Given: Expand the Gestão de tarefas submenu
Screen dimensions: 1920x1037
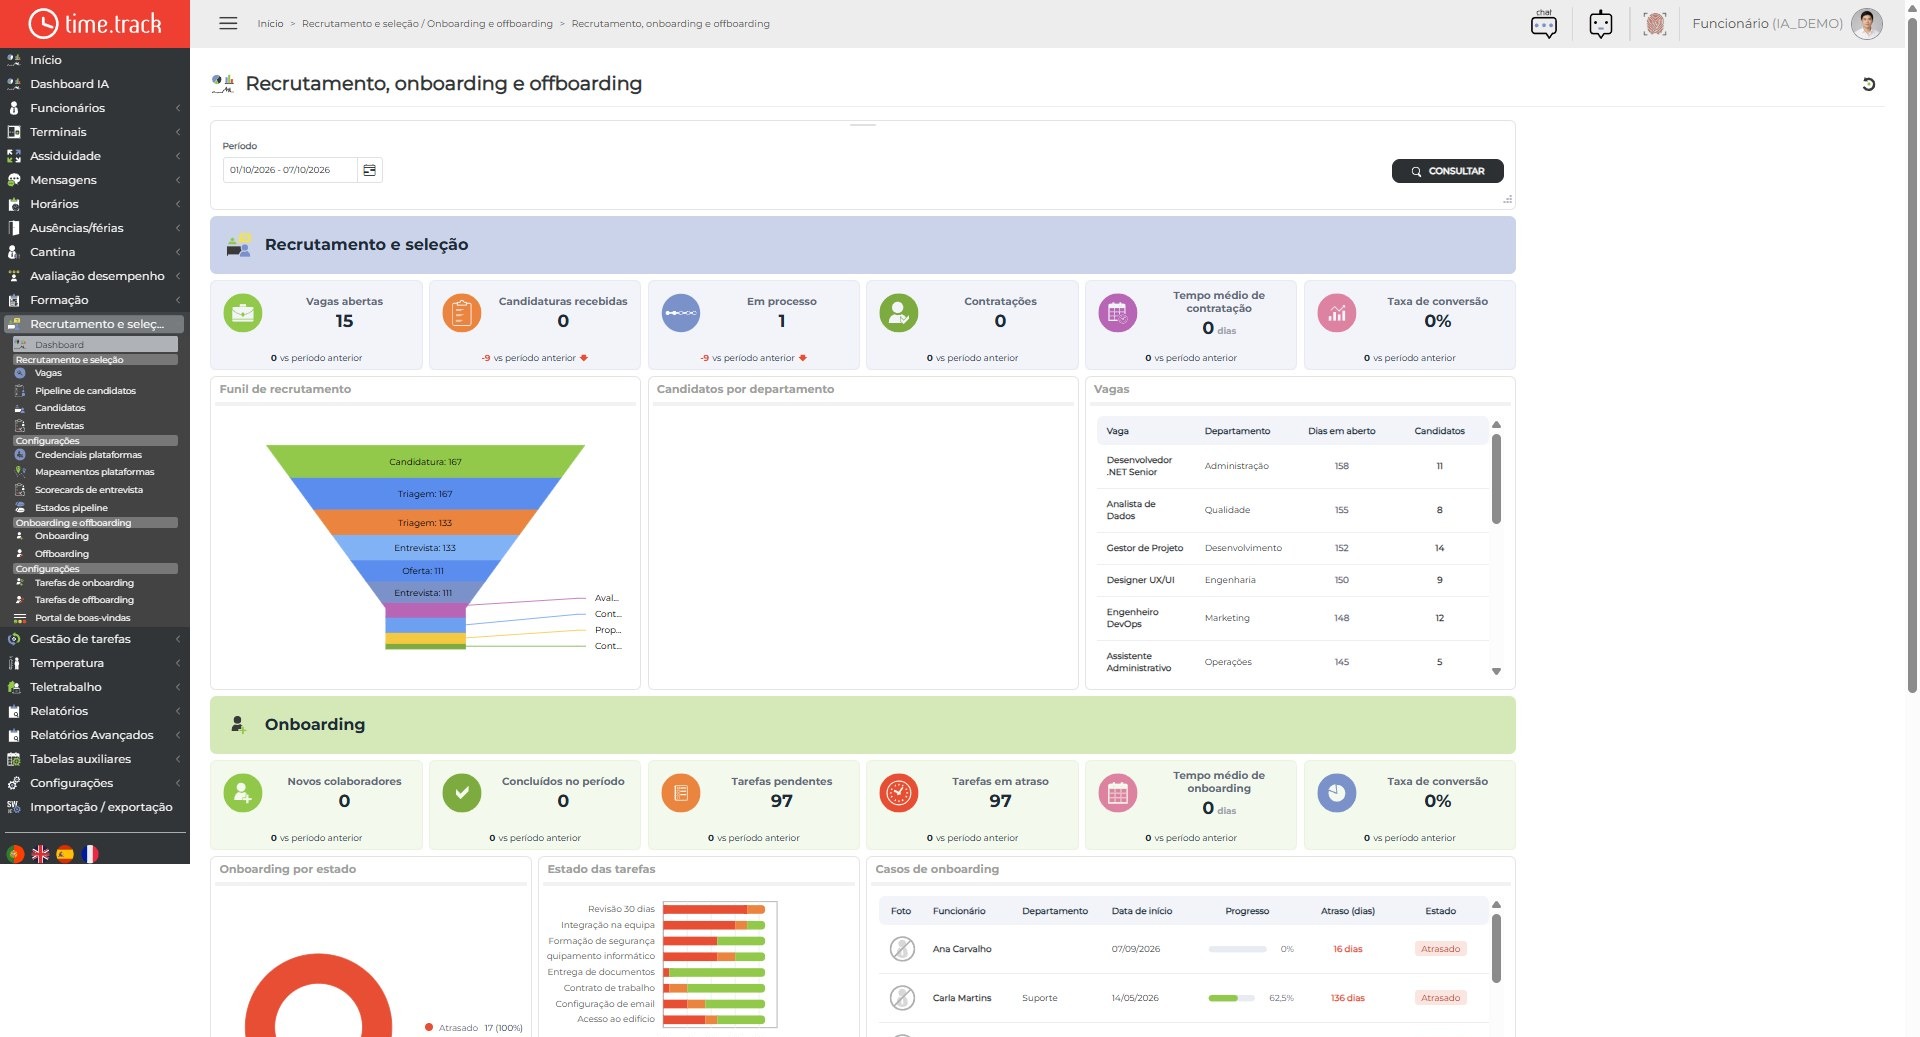Looking at the screenshot, I should 95,639.
